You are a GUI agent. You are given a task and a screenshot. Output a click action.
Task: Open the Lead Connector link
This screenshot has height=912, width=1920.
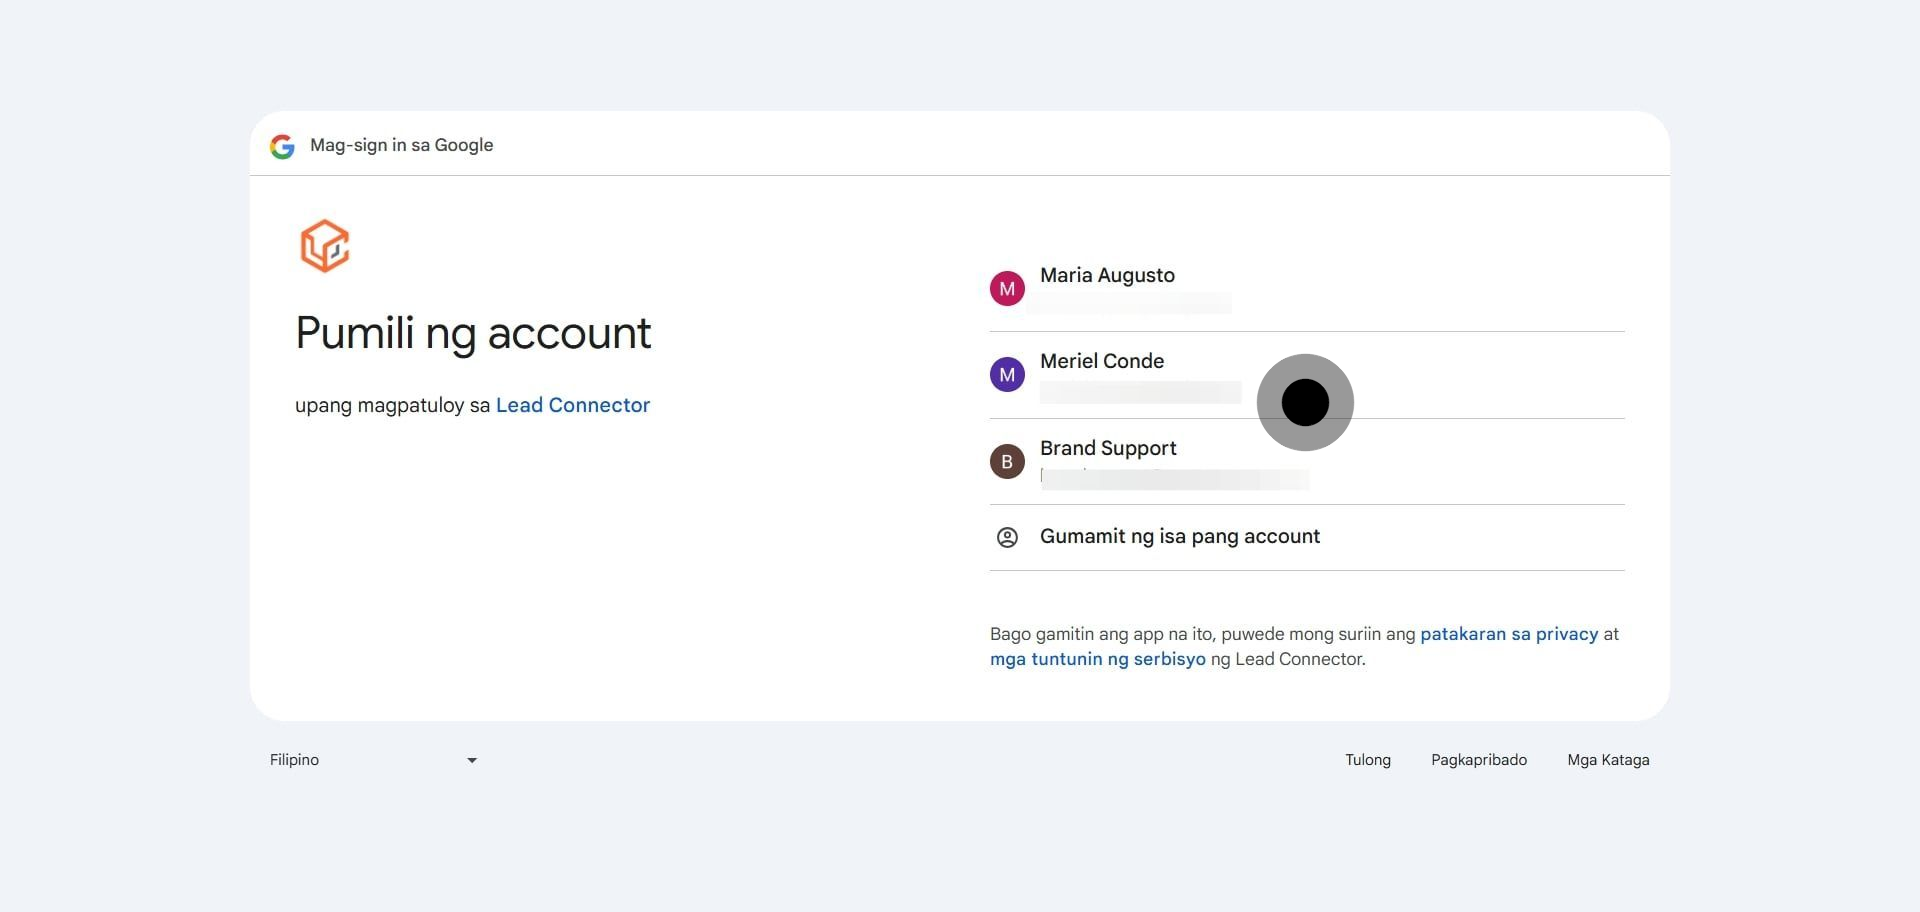click(572, 405)
